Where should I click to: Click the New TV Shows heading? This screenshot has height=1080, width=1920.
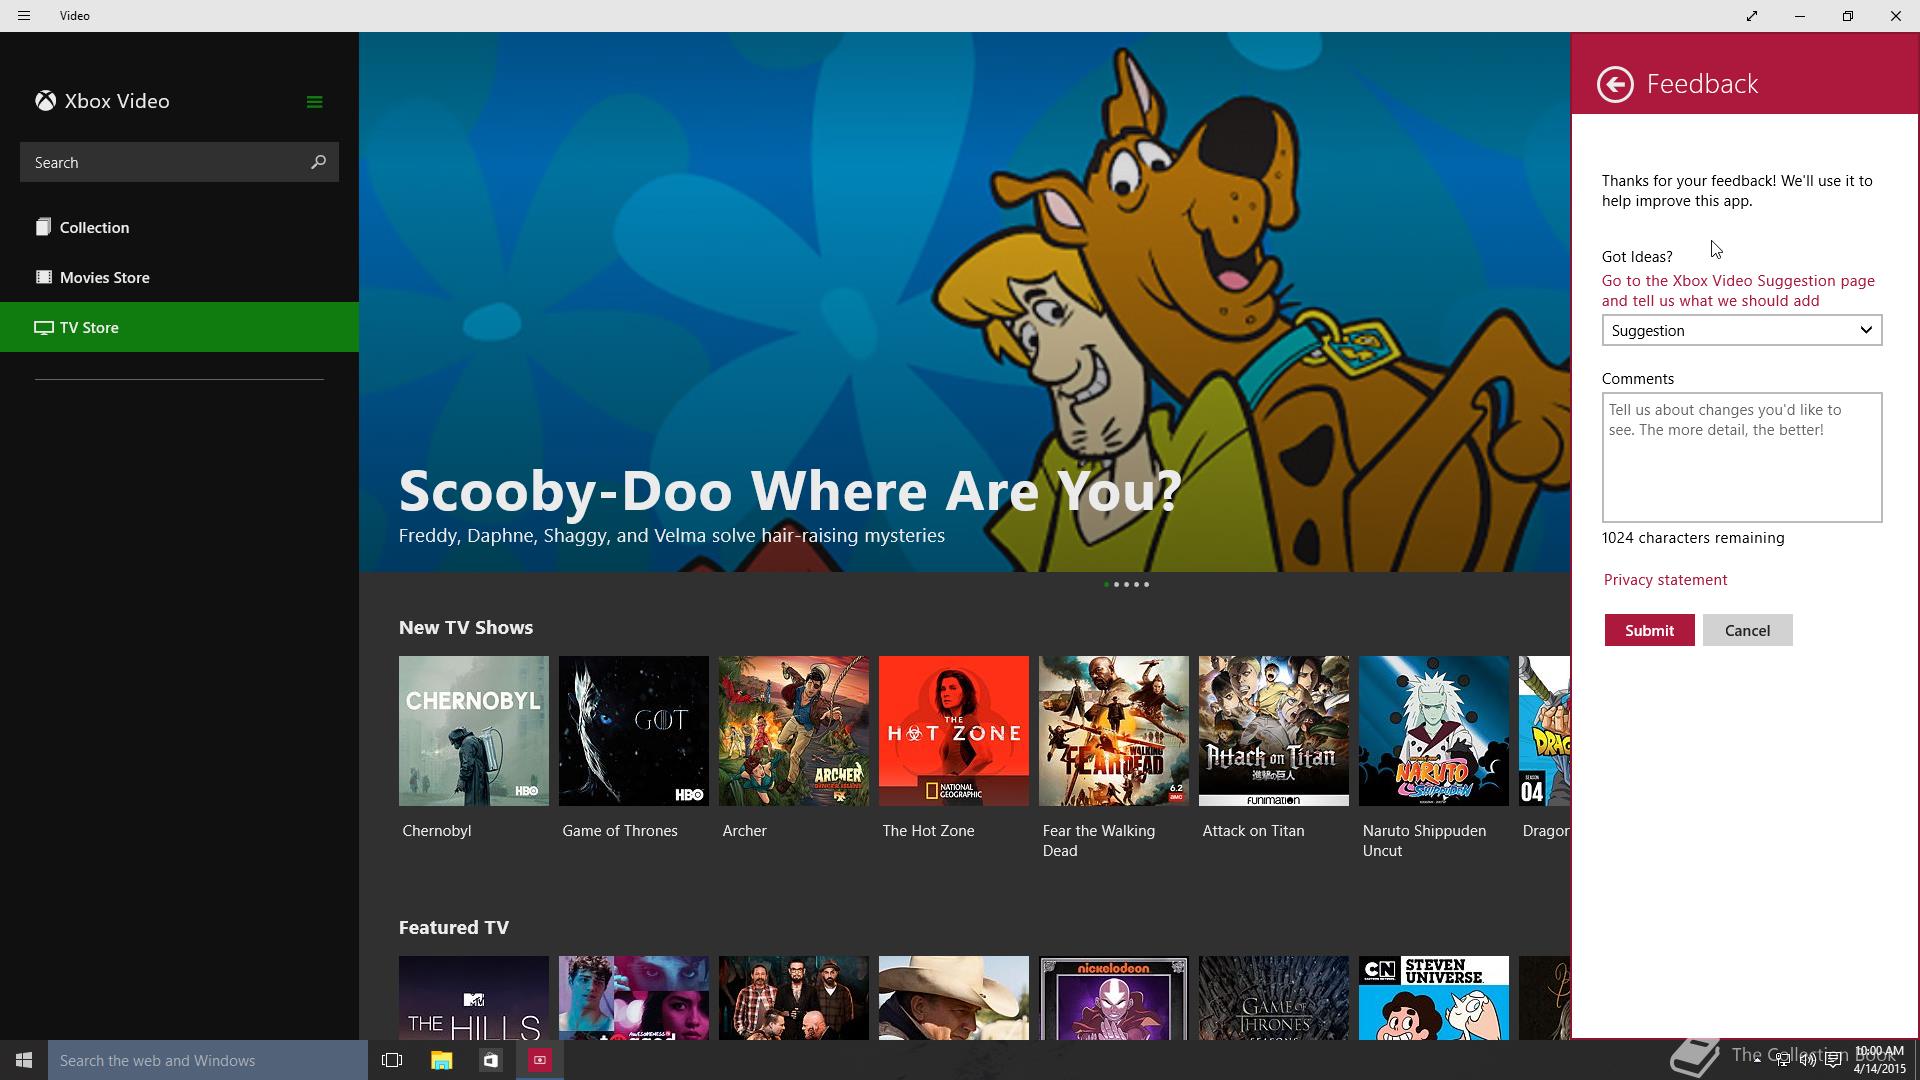coord(466,628)
